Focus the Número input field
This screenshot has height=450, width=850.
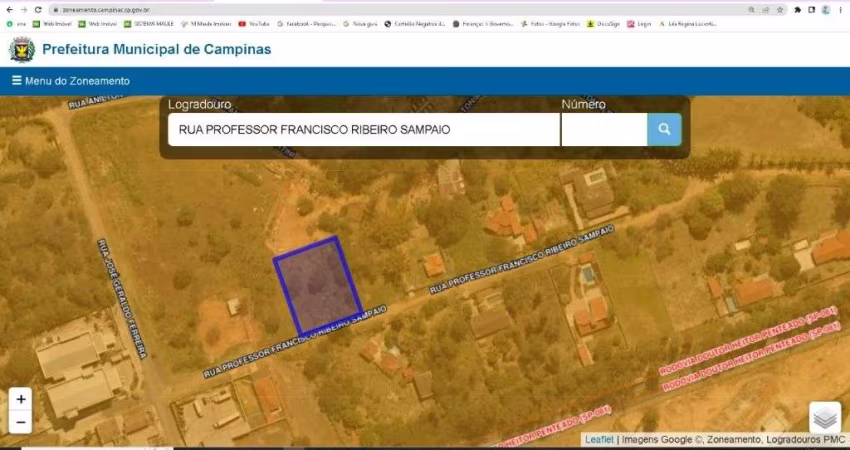[604, 130]
